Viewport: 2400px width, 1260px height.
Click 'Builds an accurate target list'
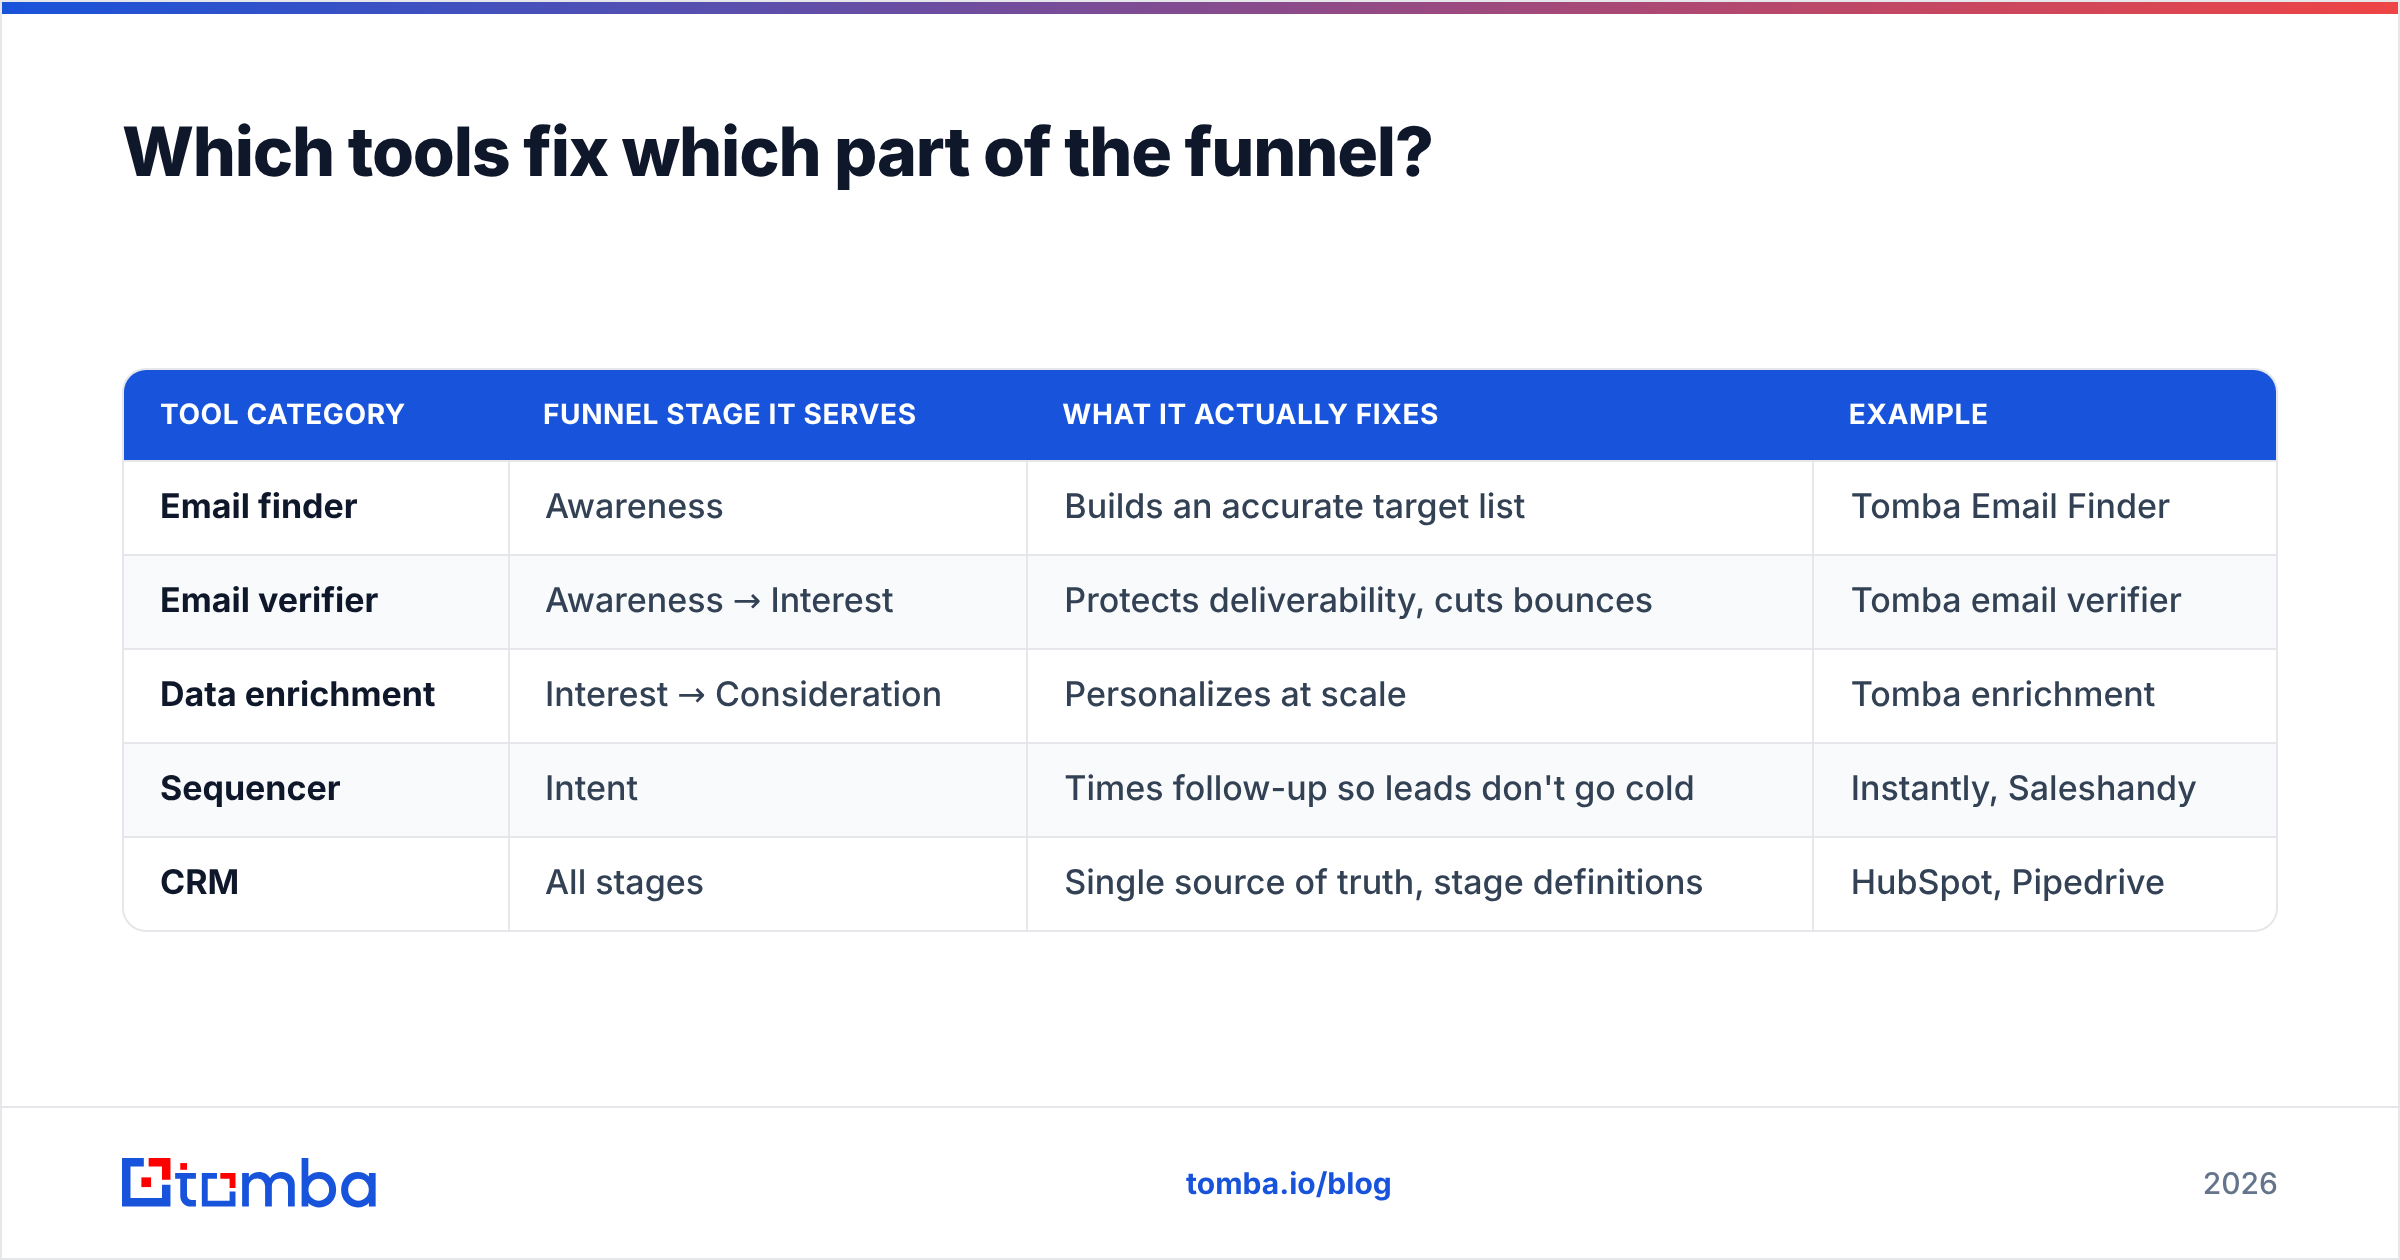coord(1294,507)
